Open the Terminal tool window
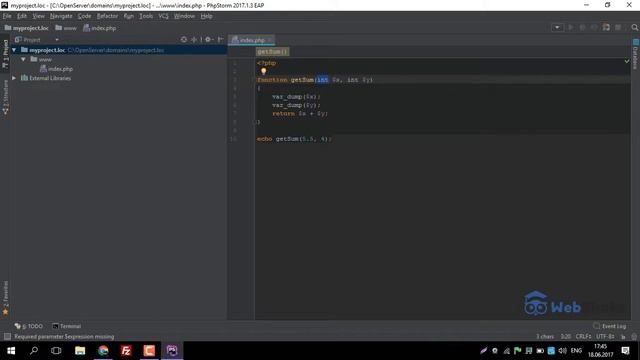Viewport: 640px width, 360px height. (67, 326)
